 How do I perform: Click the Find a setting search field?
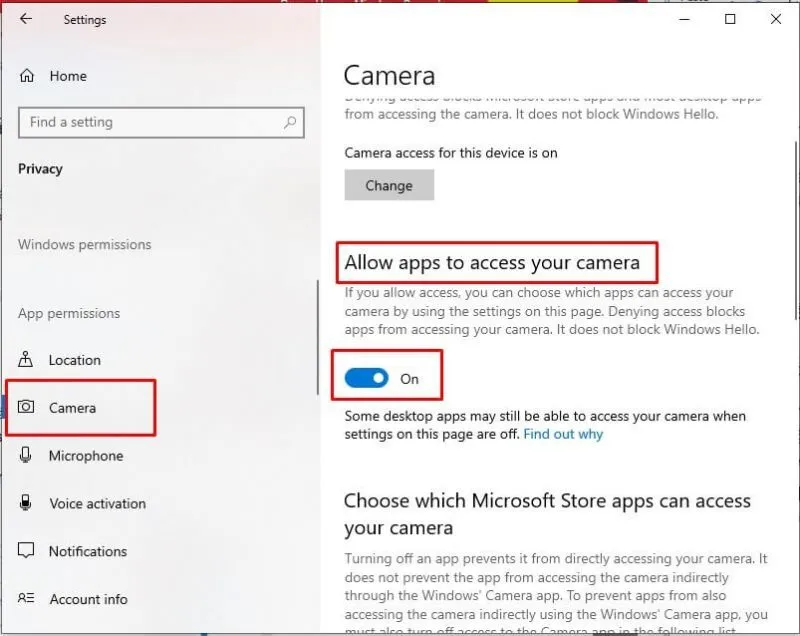click(161, 122)
